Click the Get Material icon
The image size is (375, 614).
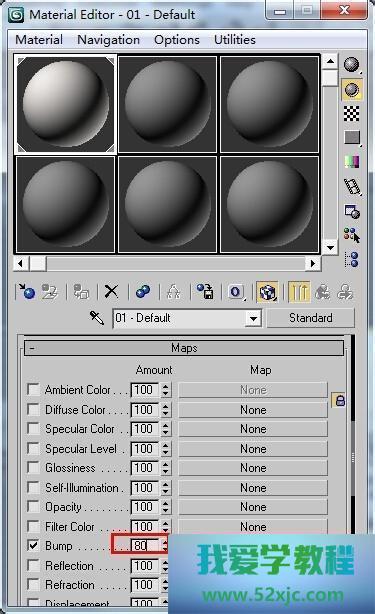tap(27, 292)
